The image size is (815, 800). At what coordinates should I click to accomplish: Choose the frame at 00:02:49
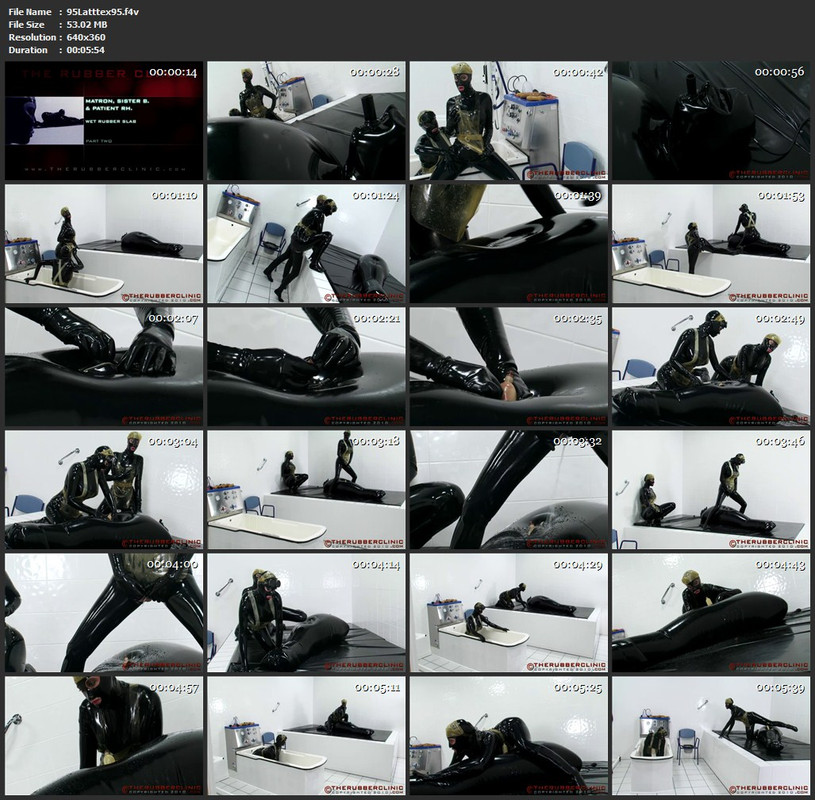[711, 367]
